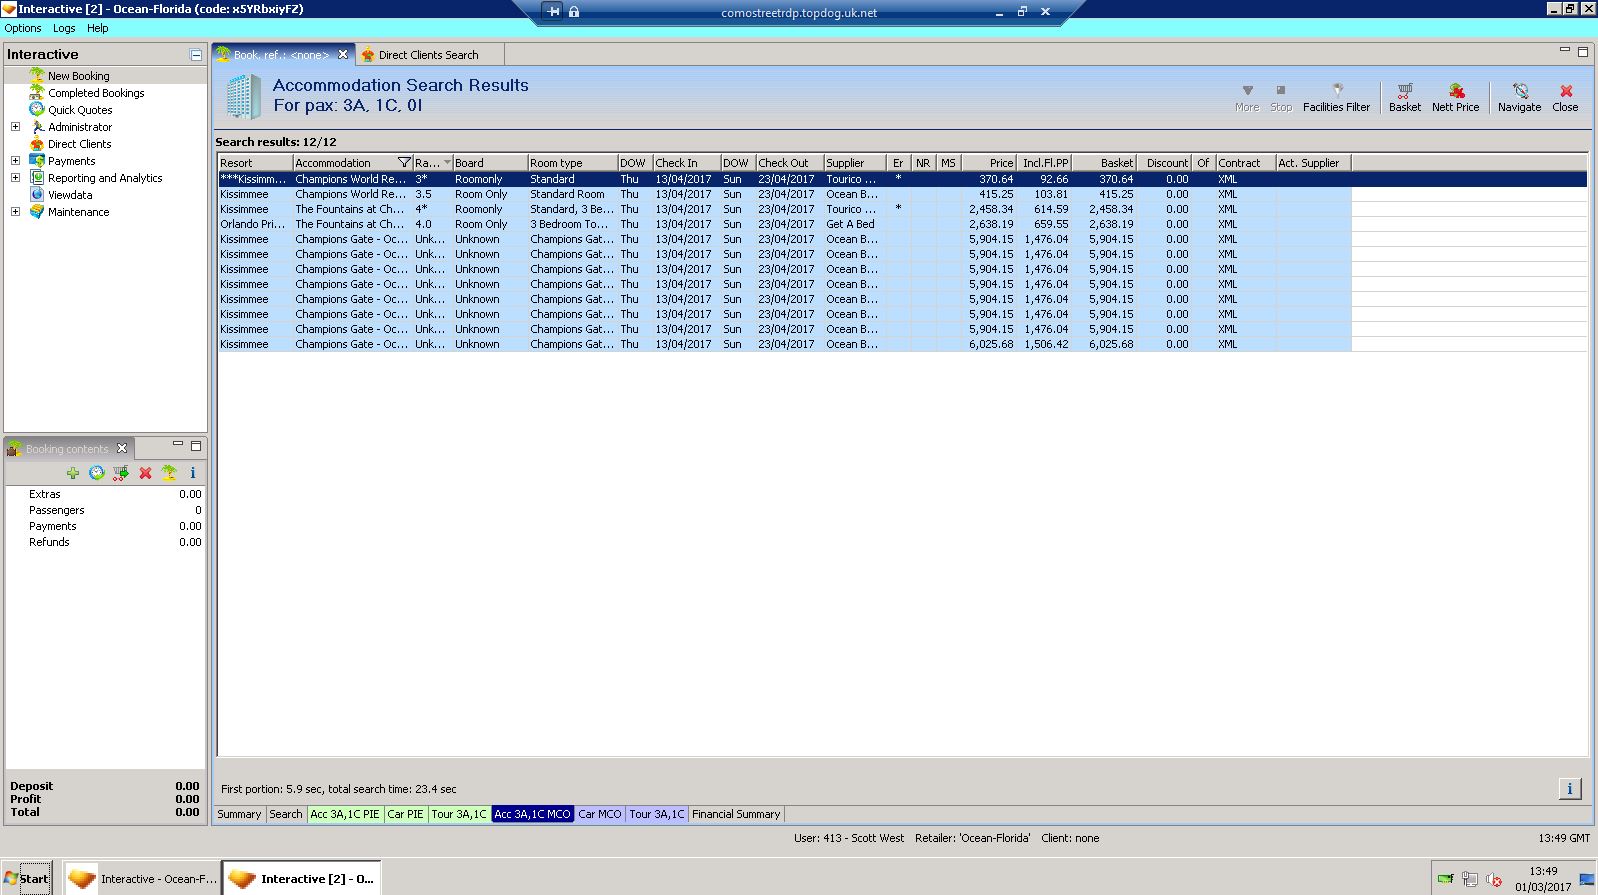This screenshot has width=1598, height=895.
Task: Open the Rating column dropdown arrow
Action: 447,163
